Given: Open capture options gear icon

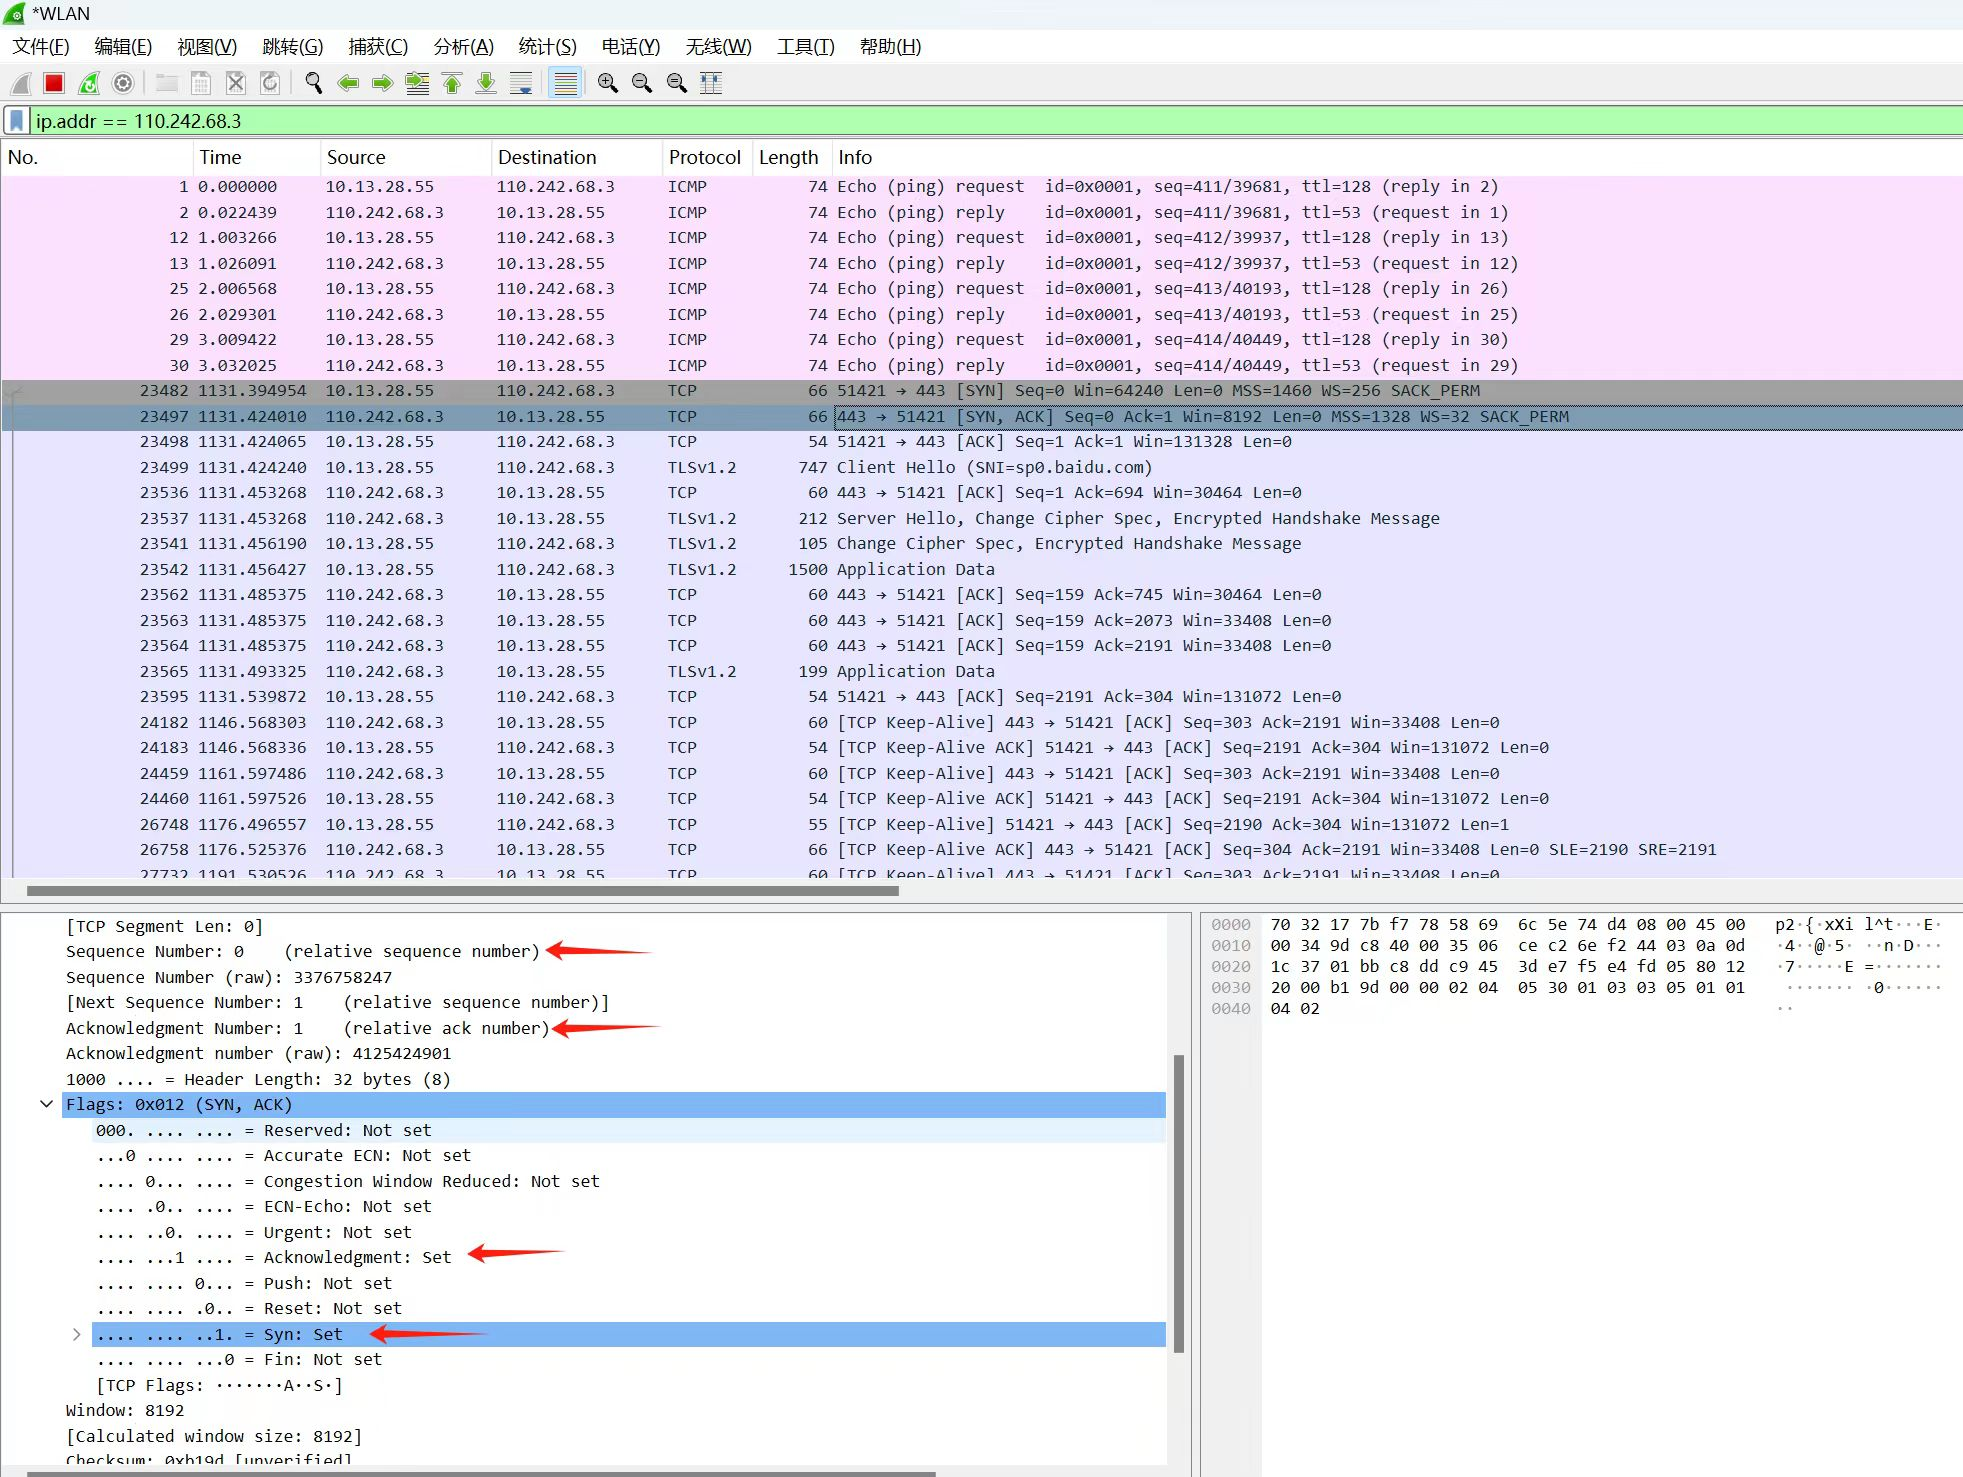Looking at the screenshot, I should [x=123, y=83].
